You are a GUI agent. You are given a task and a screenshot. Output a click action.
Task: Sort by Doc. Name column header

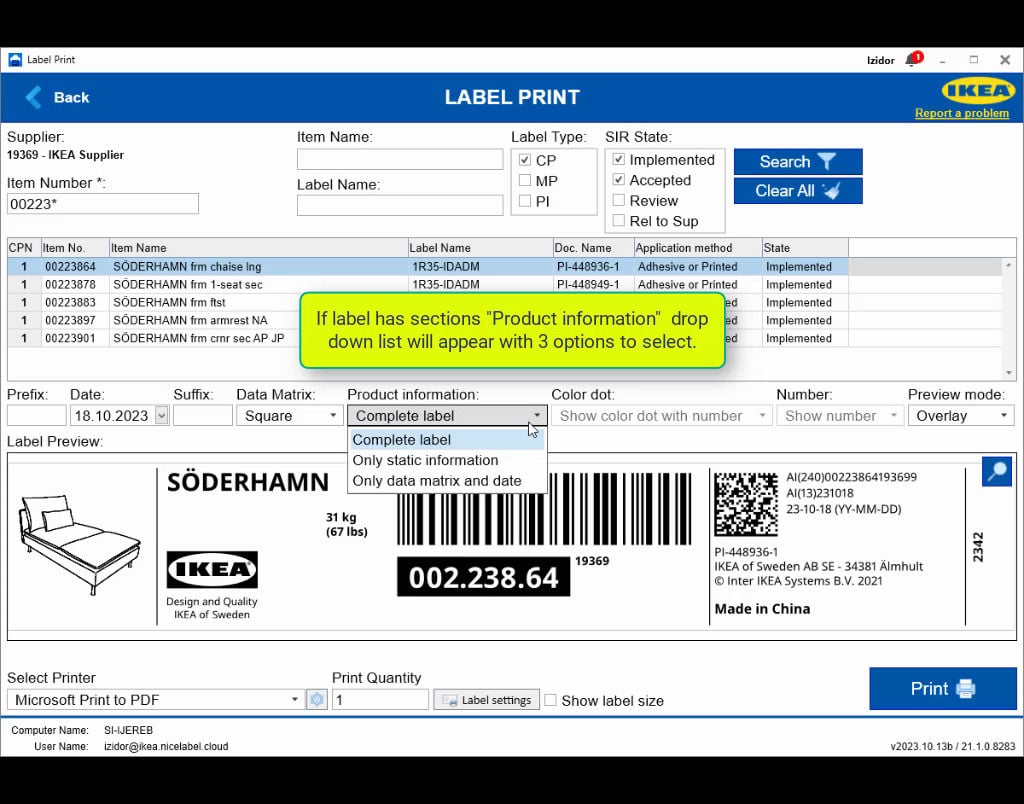[x=594, y=248]
